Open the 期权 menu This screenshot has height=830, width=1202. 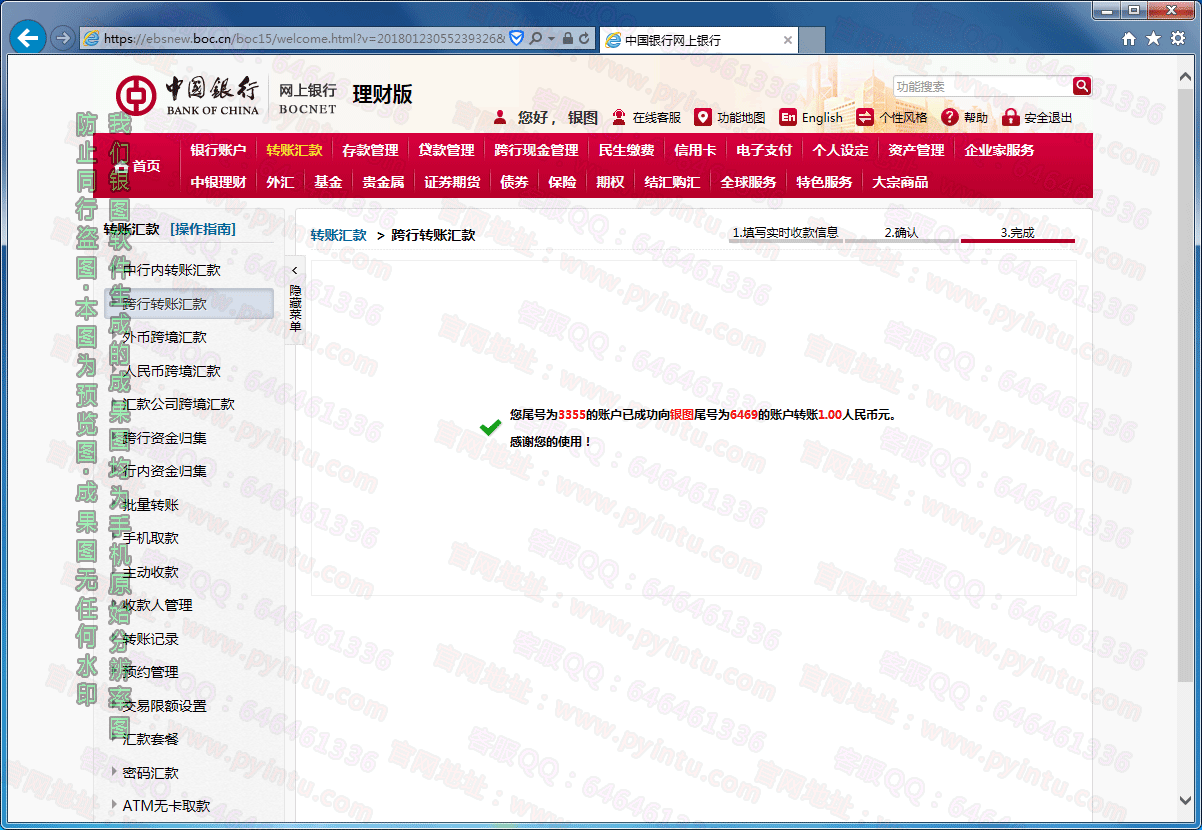tap(610, 182)
